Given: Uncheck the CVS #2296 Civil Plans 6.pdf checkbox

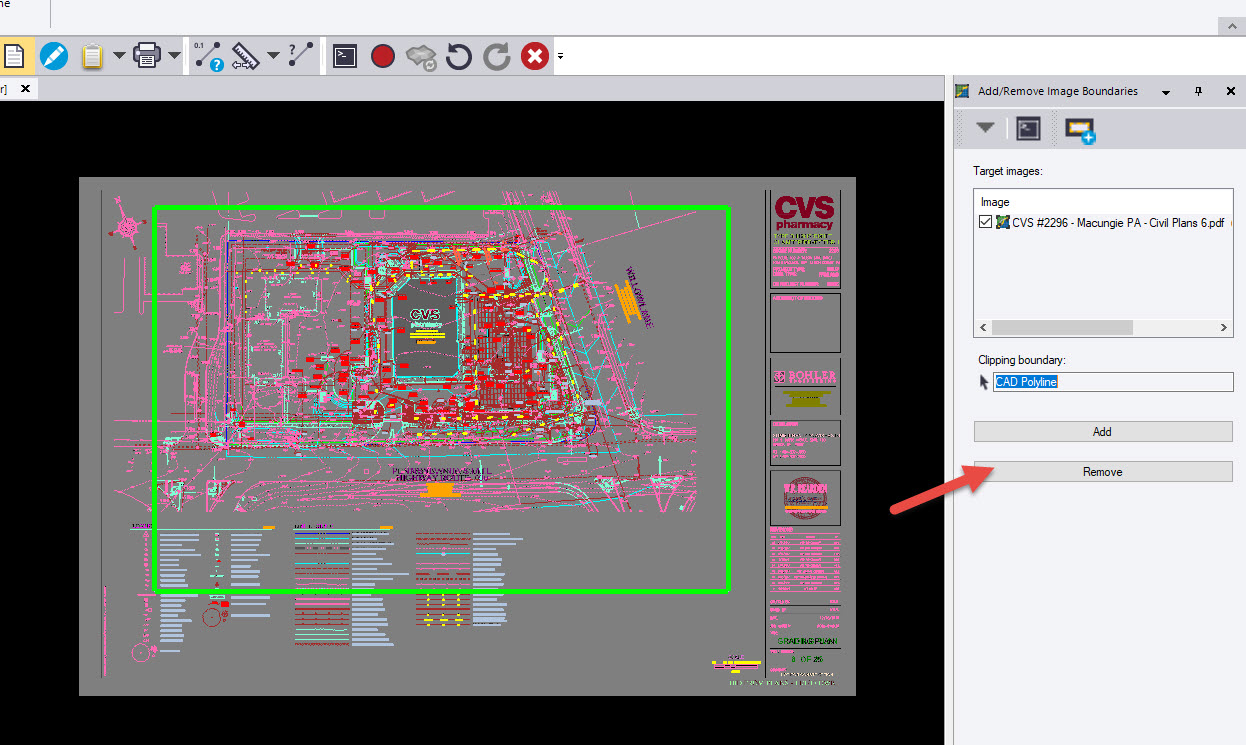Looking at the screenshot, I should (x=986, y=222).
